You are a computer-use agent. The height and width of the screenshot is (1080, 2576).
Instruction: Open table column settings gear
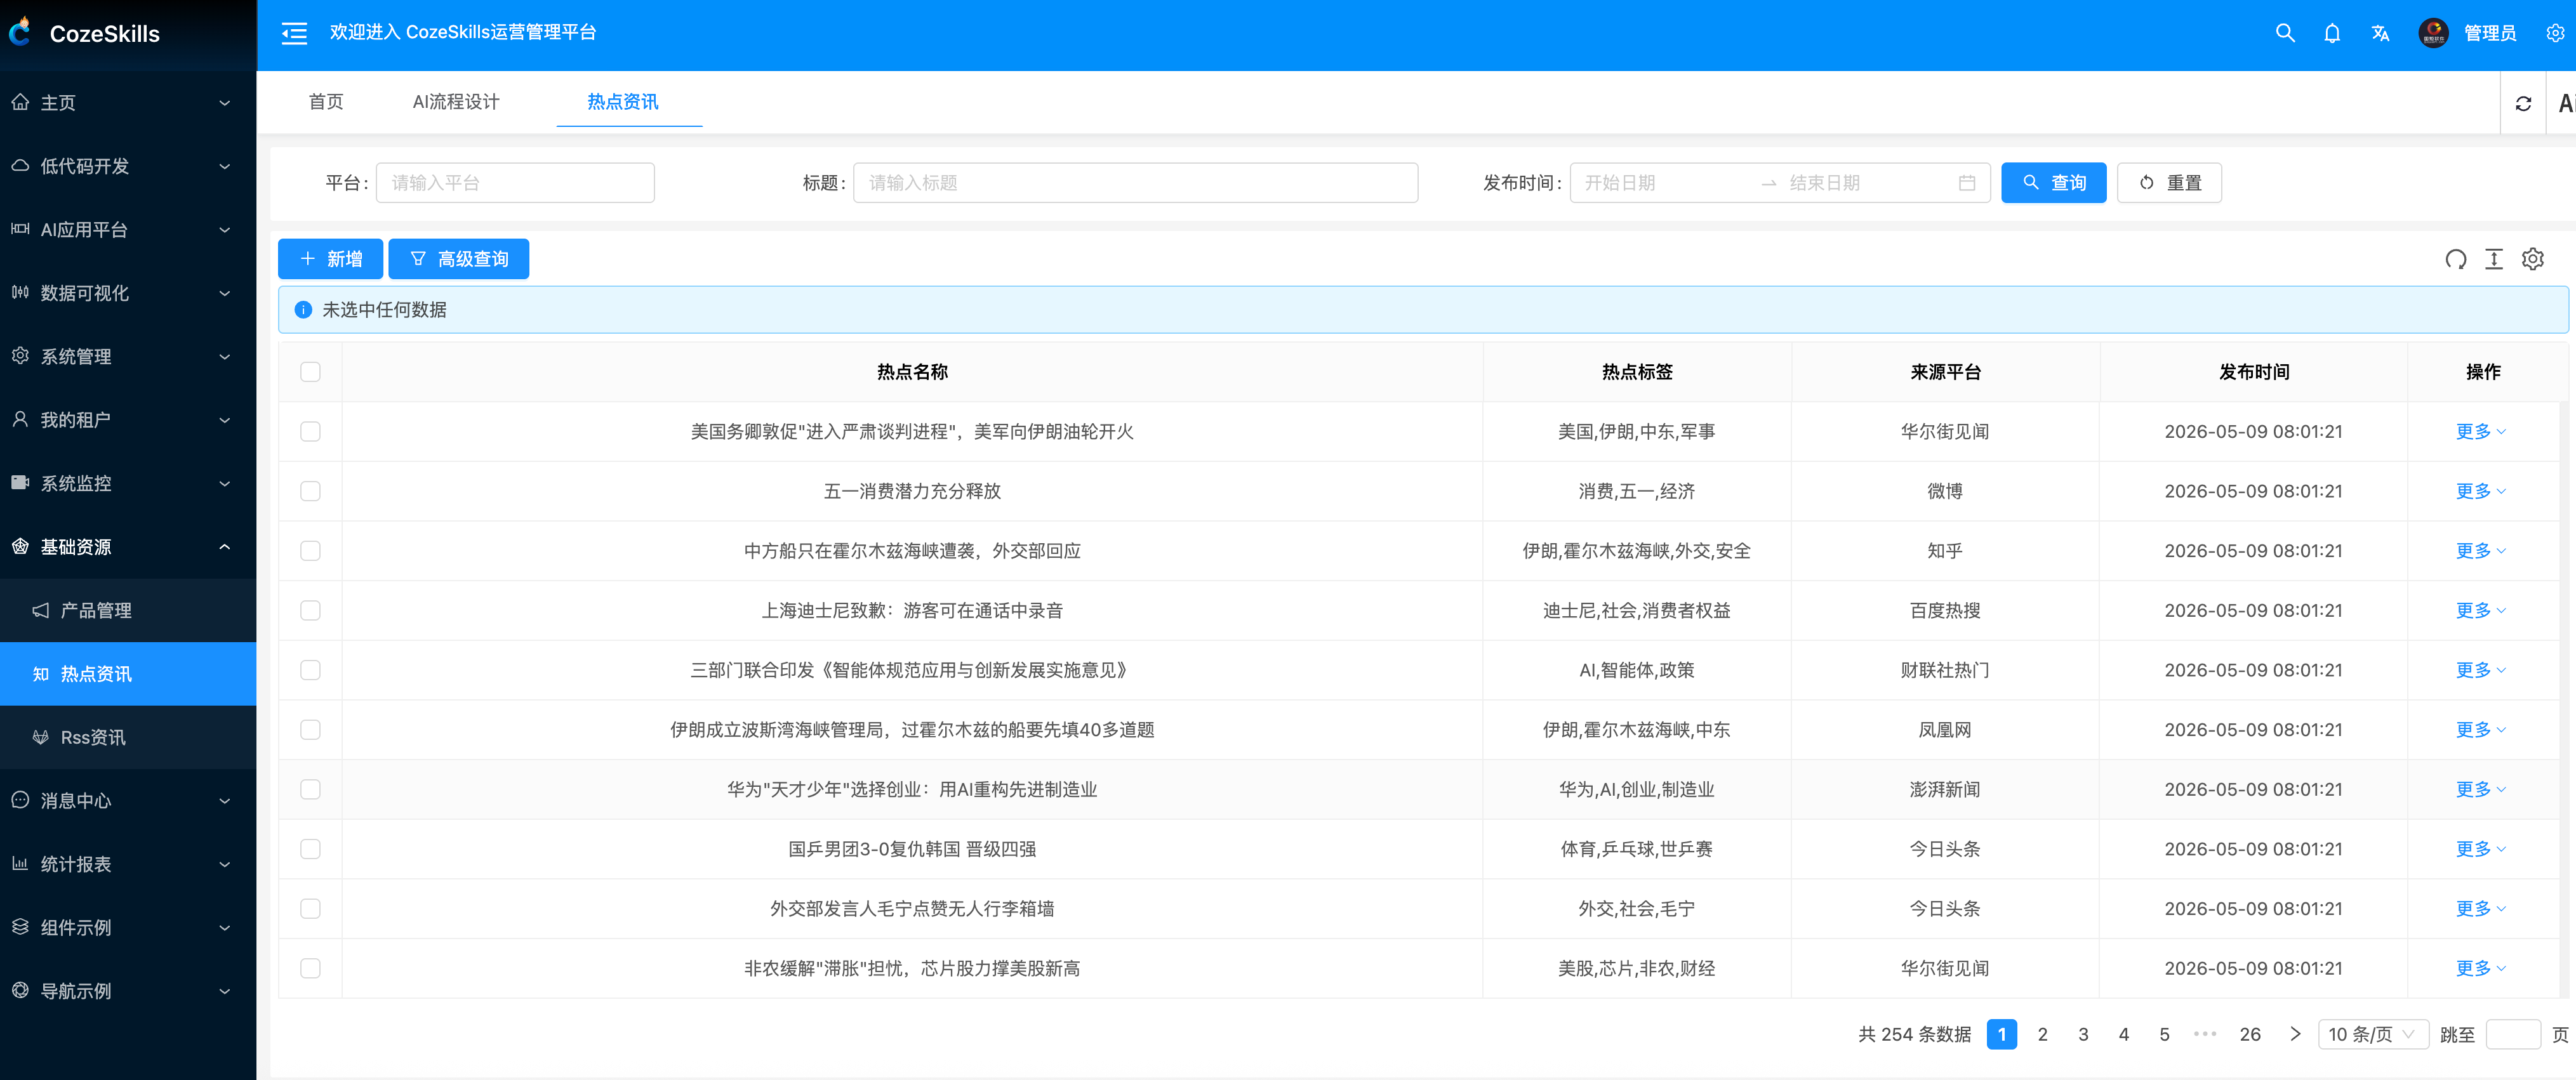click(x=2533, y=260)
